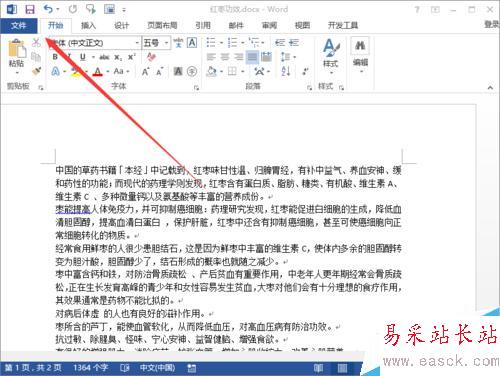Viewport: 500px width, 376px height.
Task: Click the Bullets list icon
Action: pos(211,43)
